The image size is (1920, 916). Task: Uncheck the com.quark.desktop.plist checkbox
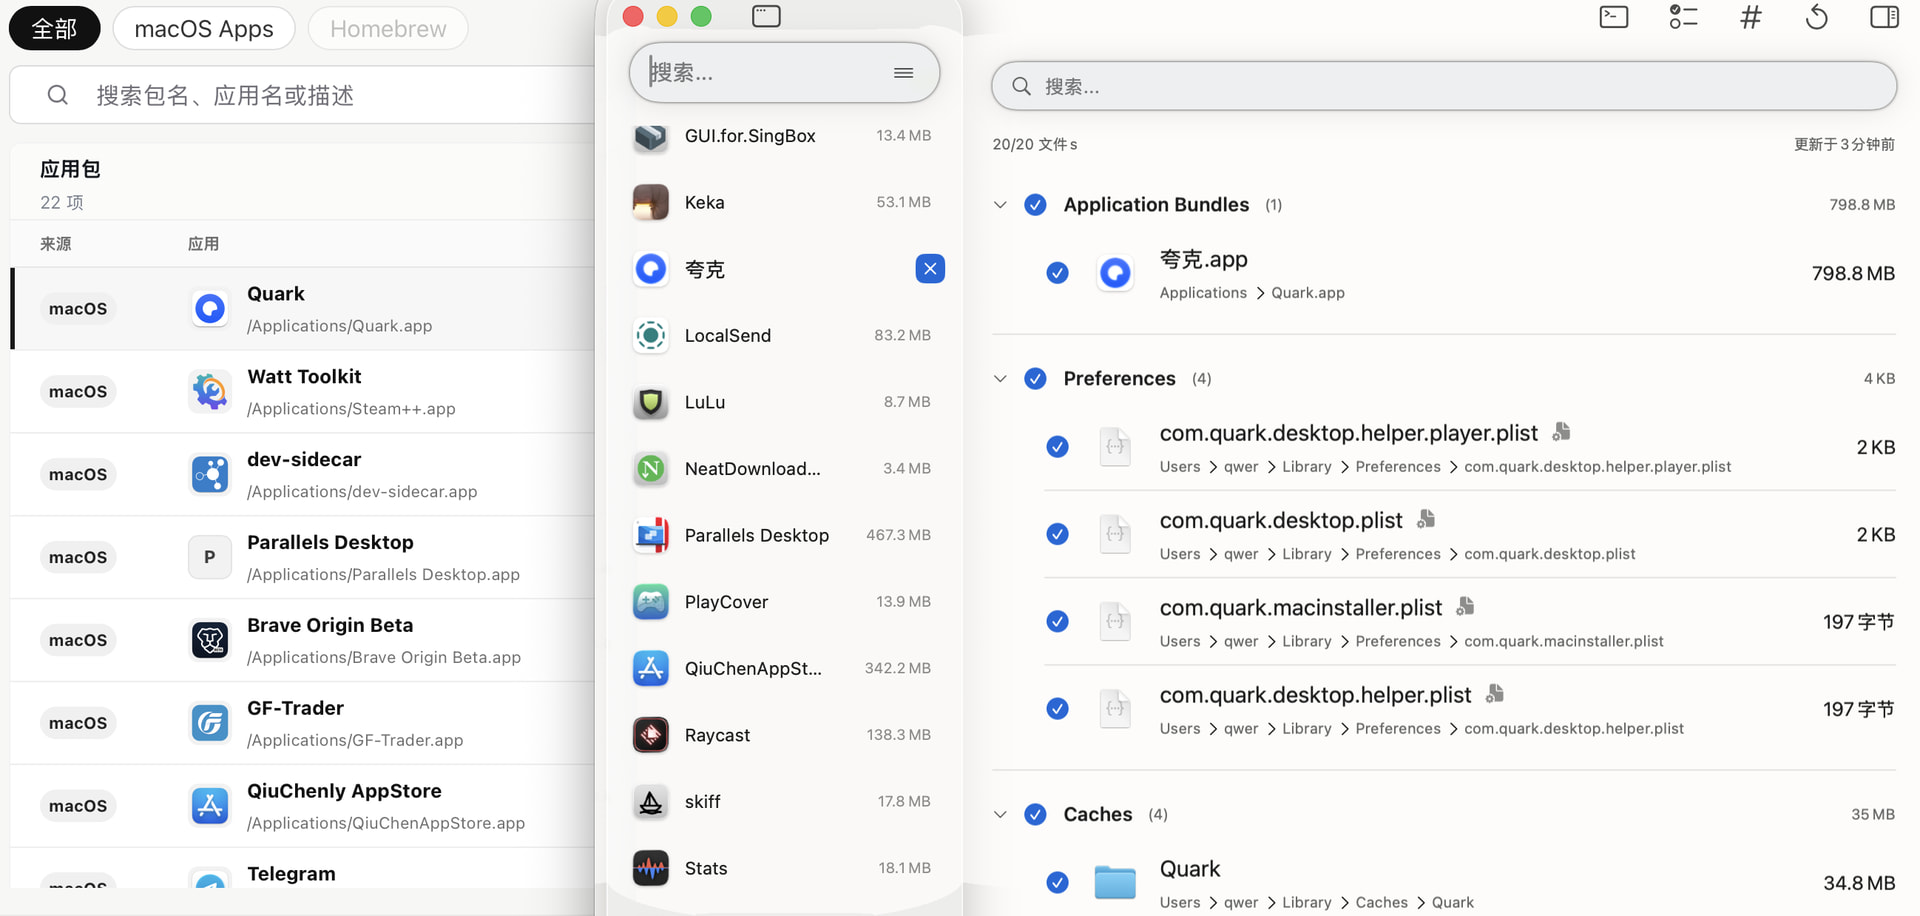[1057, 534]
